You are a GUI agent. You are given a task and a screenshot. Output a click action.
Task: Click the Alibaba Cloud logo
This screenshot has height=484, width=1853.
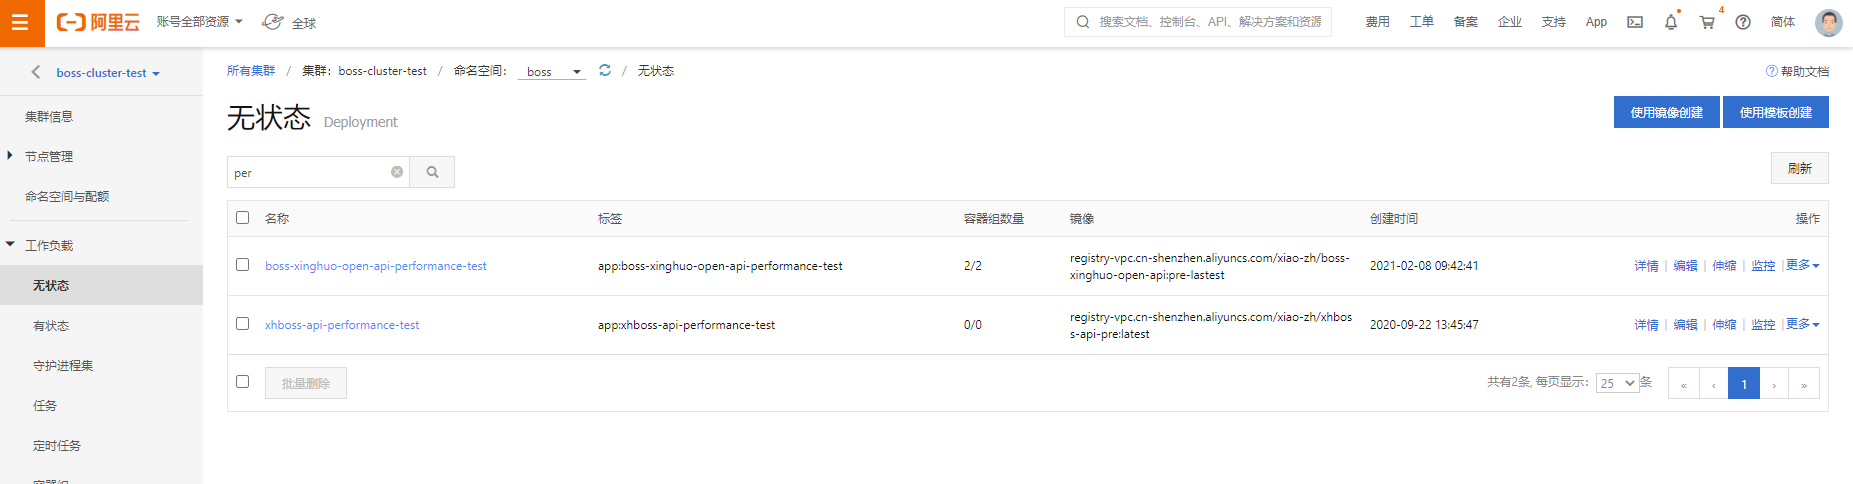pos(98,22)
